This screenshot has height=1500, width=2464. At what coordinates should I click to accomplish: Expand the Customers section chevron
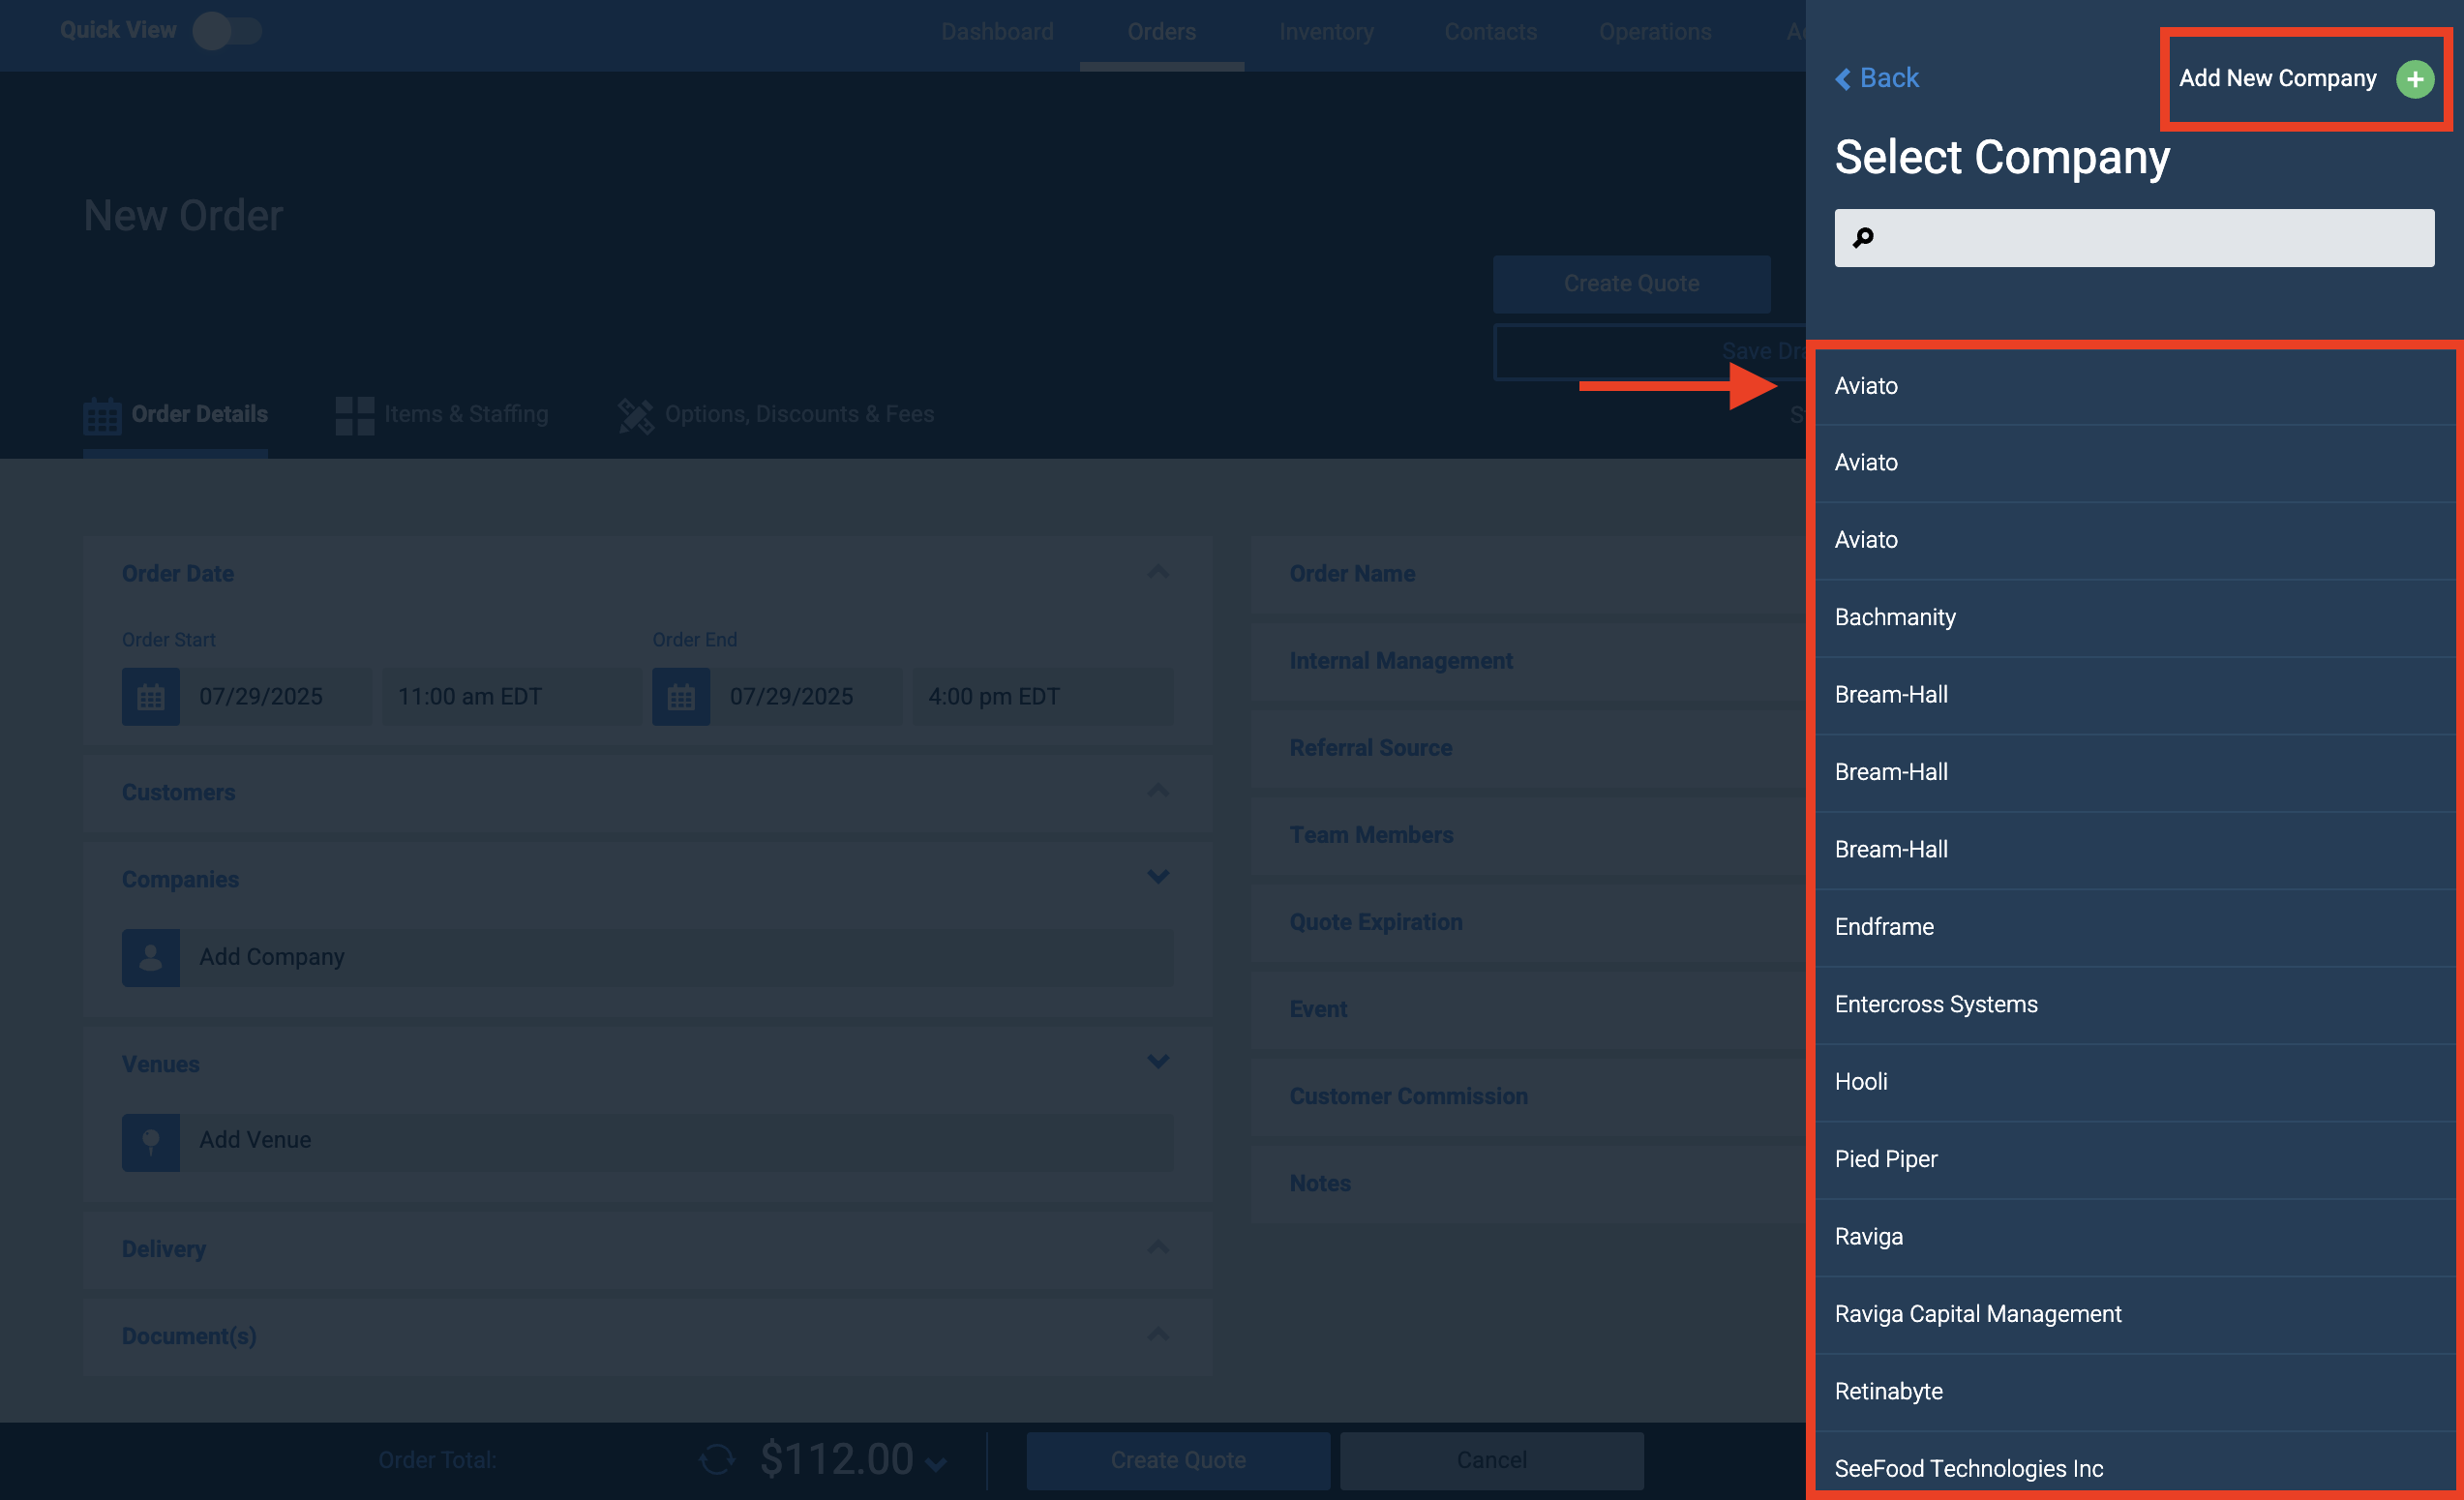1158,791
